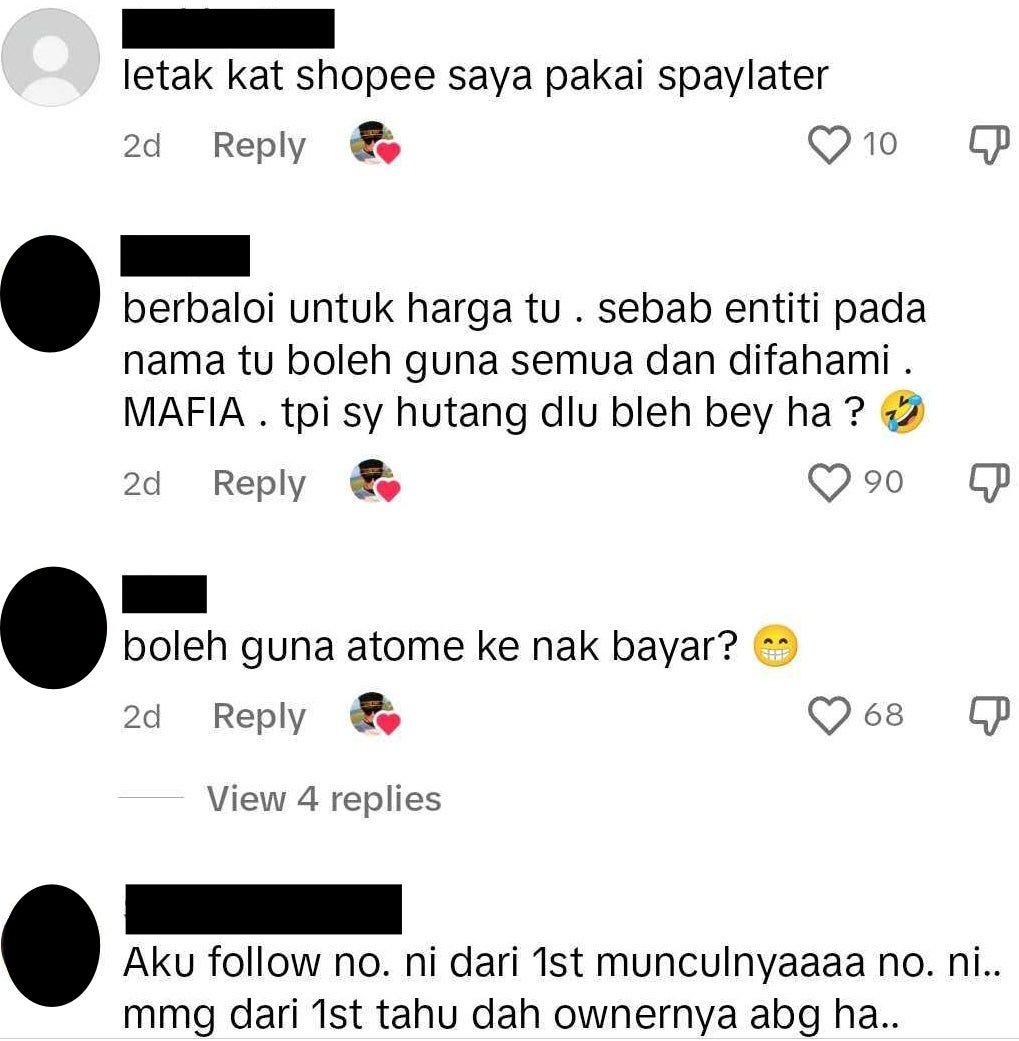Open avatar of the atome commenter

coord(53,627)
